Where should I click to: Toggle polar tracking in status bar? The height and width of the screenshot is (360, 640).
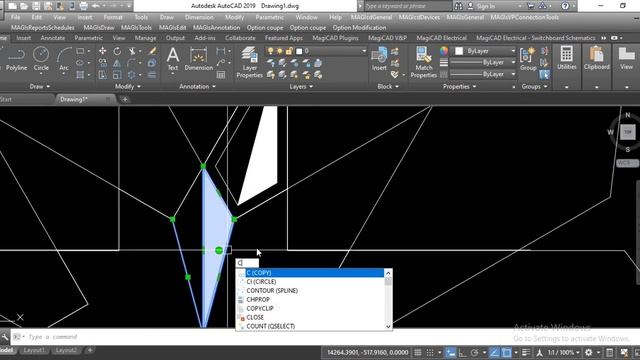coord(474,353)
